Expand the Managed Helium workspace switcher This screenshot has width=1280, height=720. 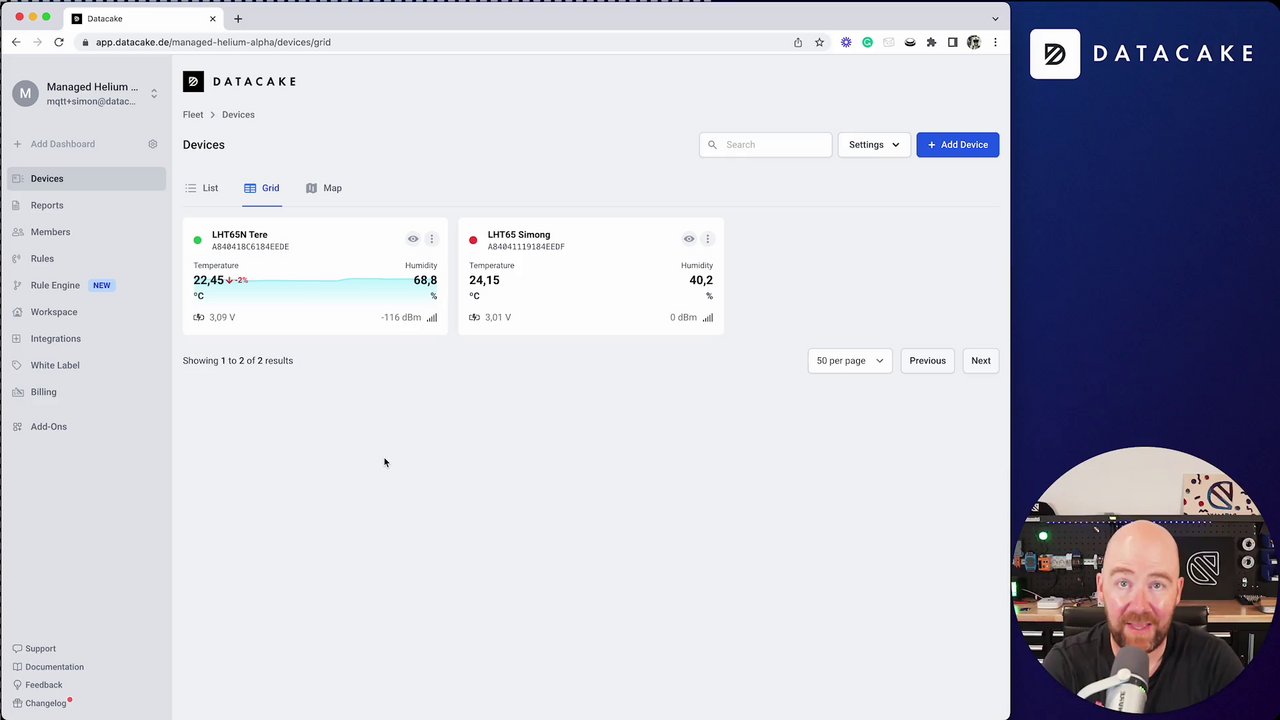pyautogui.click(x=154, y=94)
